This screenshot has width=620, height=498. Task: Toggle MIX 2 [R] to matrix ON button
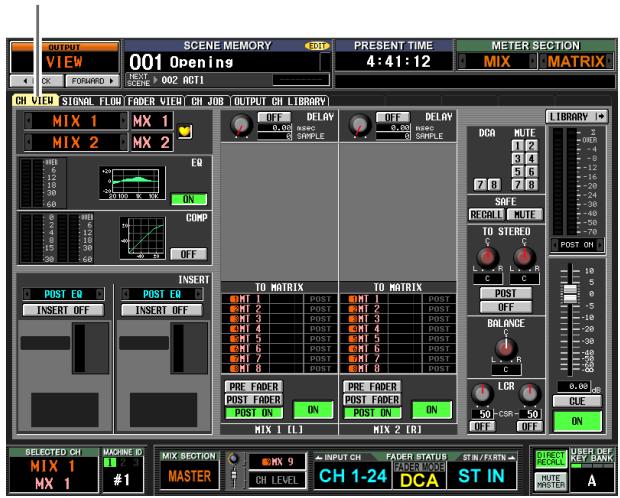pyautogui.click(x=432, y=410)
